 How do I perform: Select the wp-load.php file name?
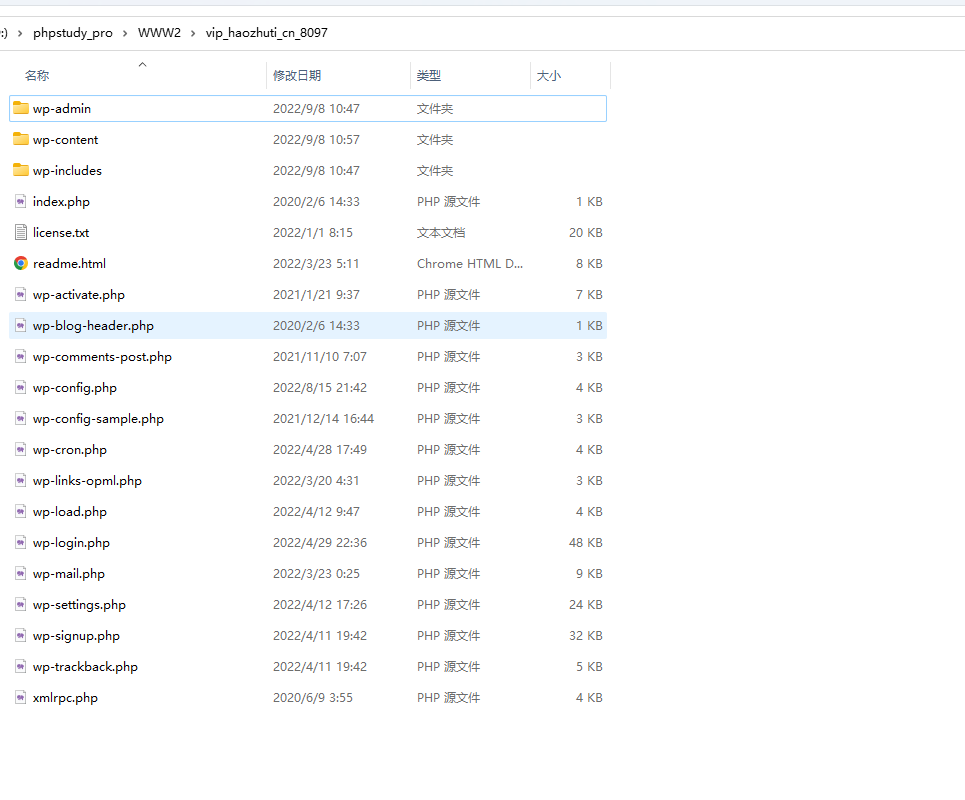click(x=70, y=511)
